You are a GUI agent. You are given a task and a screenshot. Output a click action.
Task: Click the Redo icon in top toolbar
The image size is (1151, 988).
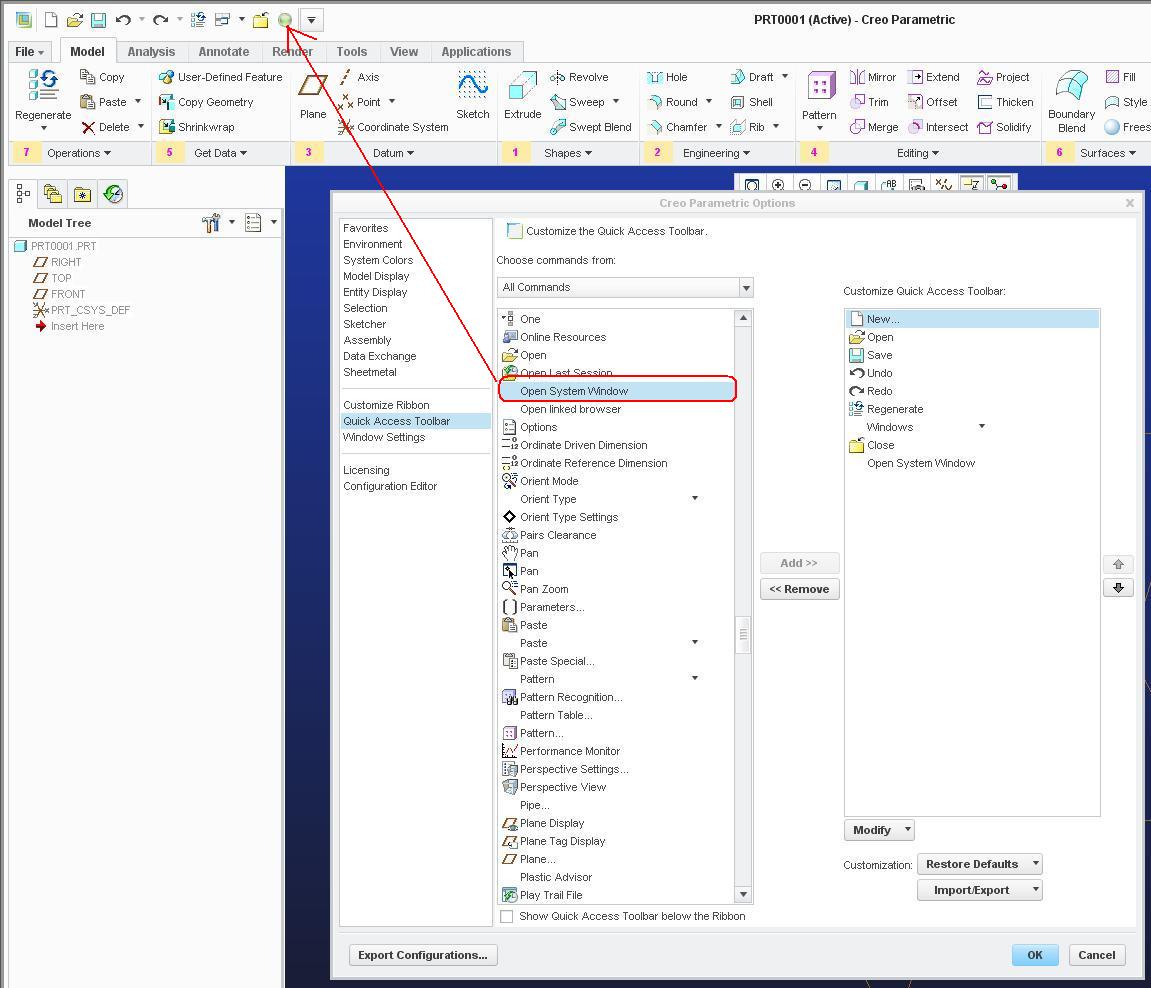coord(160,20)
